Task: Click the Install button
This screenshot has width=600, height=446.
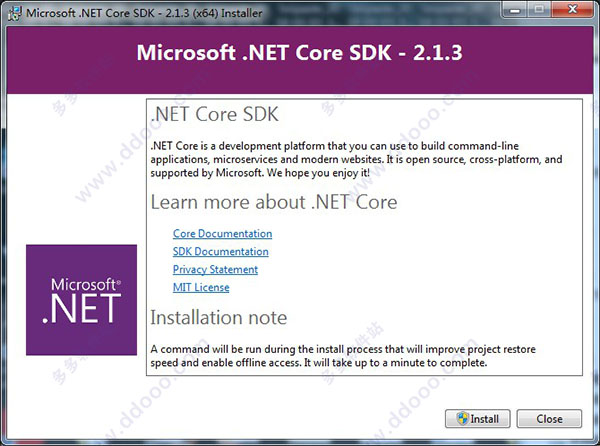Action: point(478,419)
